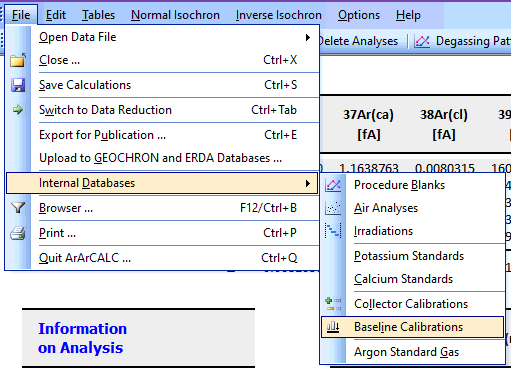Open Browser ... entry

point(162,208)
